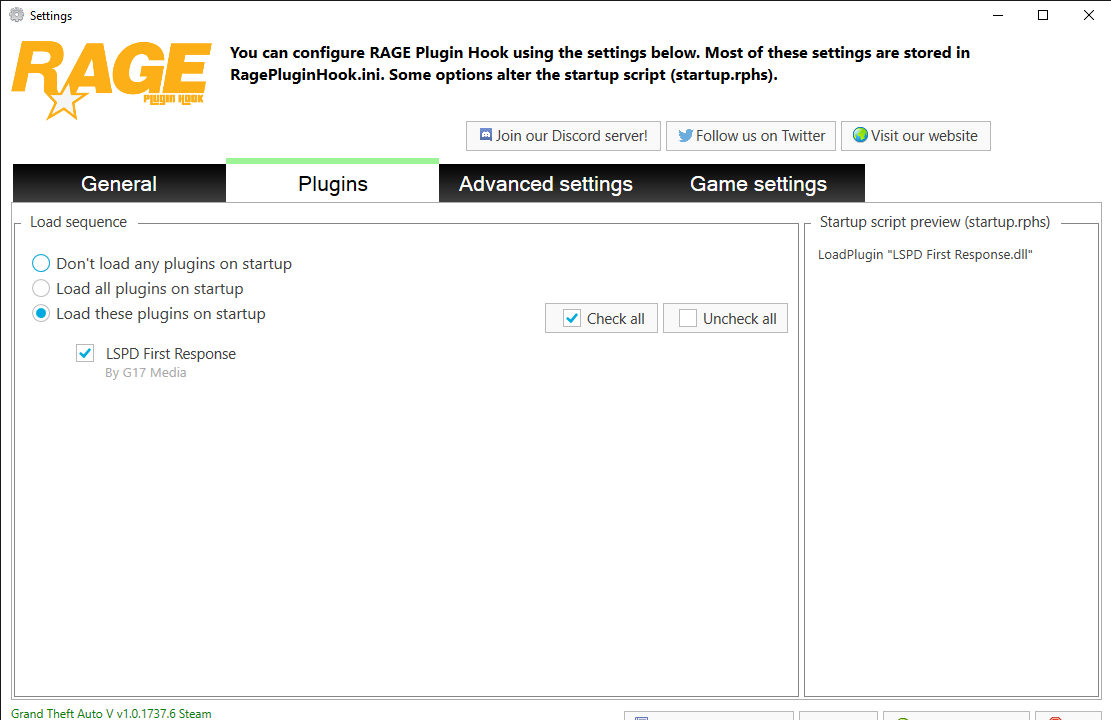This screenshot has height=720, width=1111.
Task: Click the Check all button
Action: (x=601, y=318)
